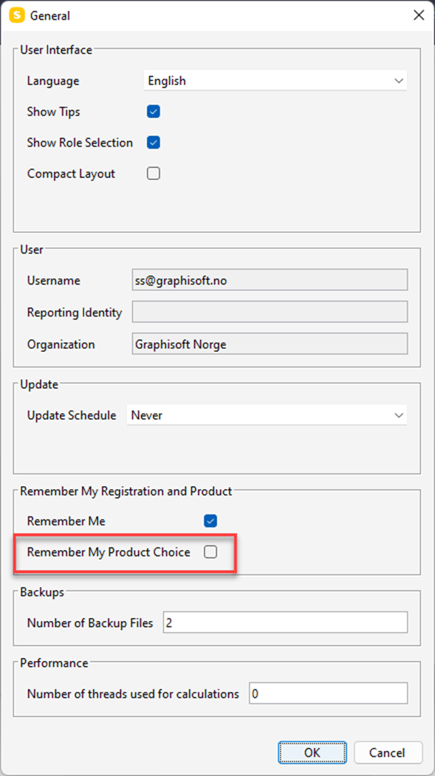435x776 pixels.
Task: Confirm settings with the OK button
Action: pyautogui.click(x=312, y=753)
